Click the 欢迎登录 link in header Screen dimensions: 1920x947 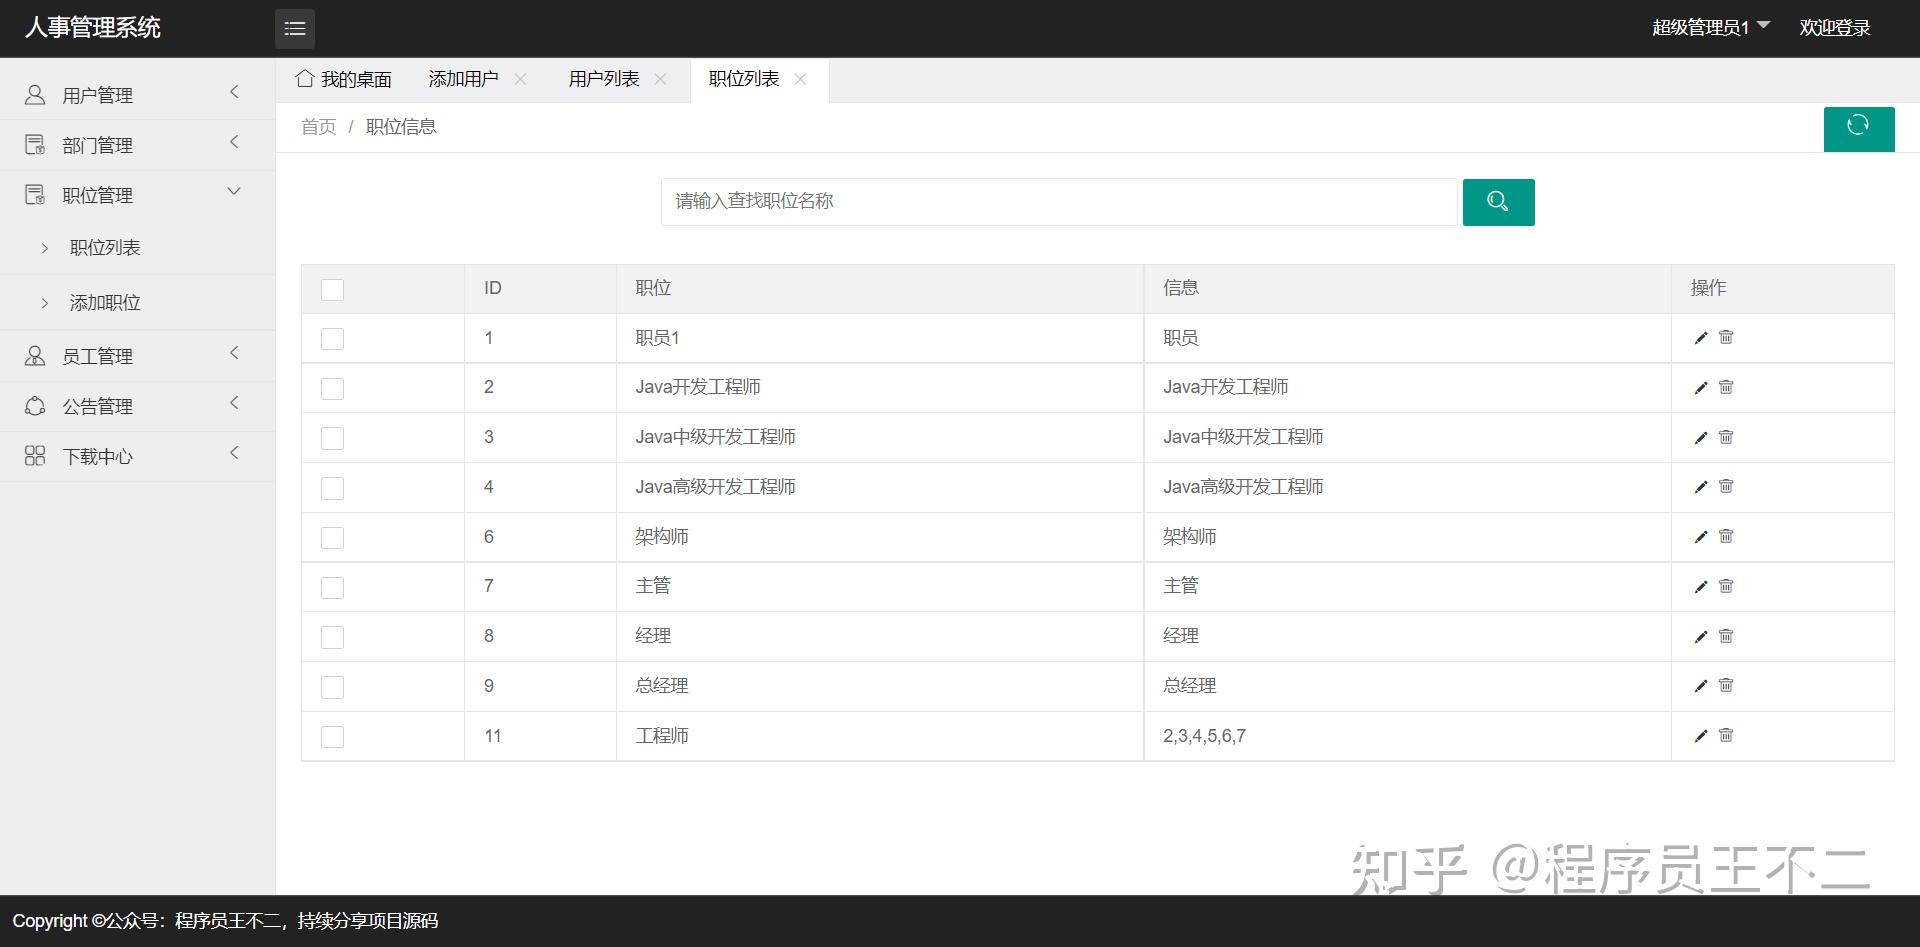tap(1834, 28)
